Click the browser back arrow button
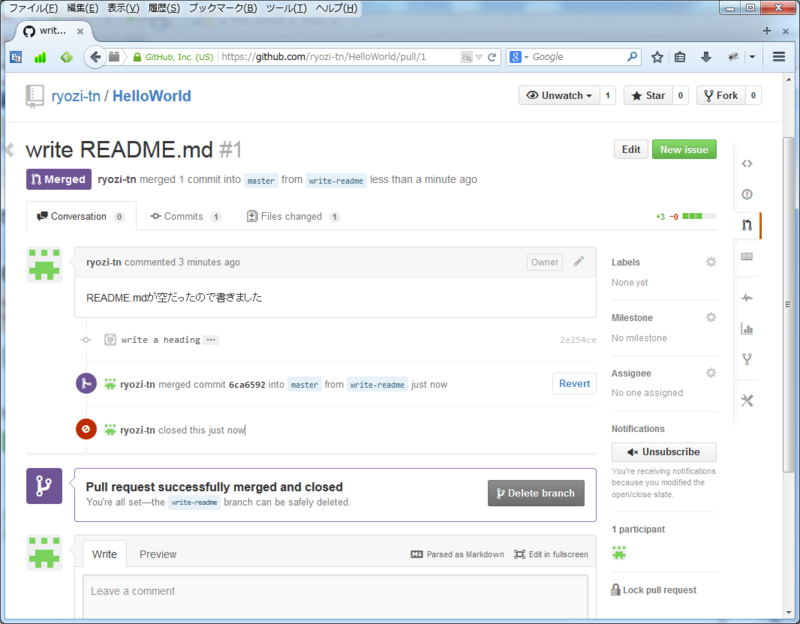Viewport: 800px width, 624px height. click(x=94, y=57)
